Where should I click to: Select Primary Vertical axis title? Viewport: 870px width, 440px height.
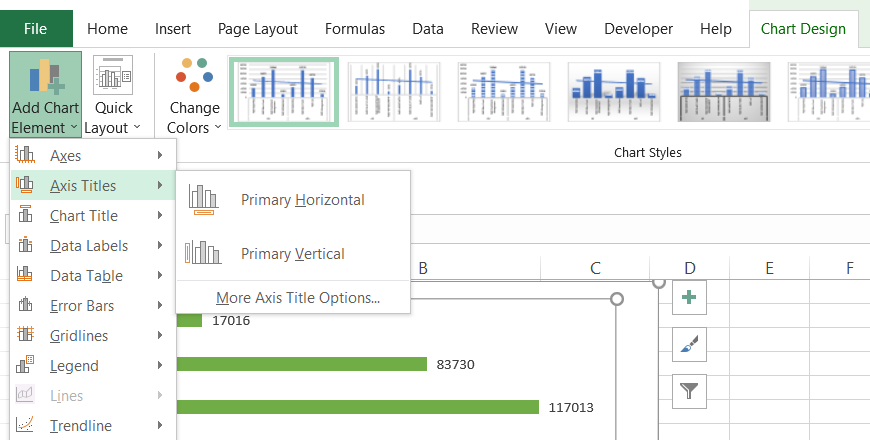292,254
